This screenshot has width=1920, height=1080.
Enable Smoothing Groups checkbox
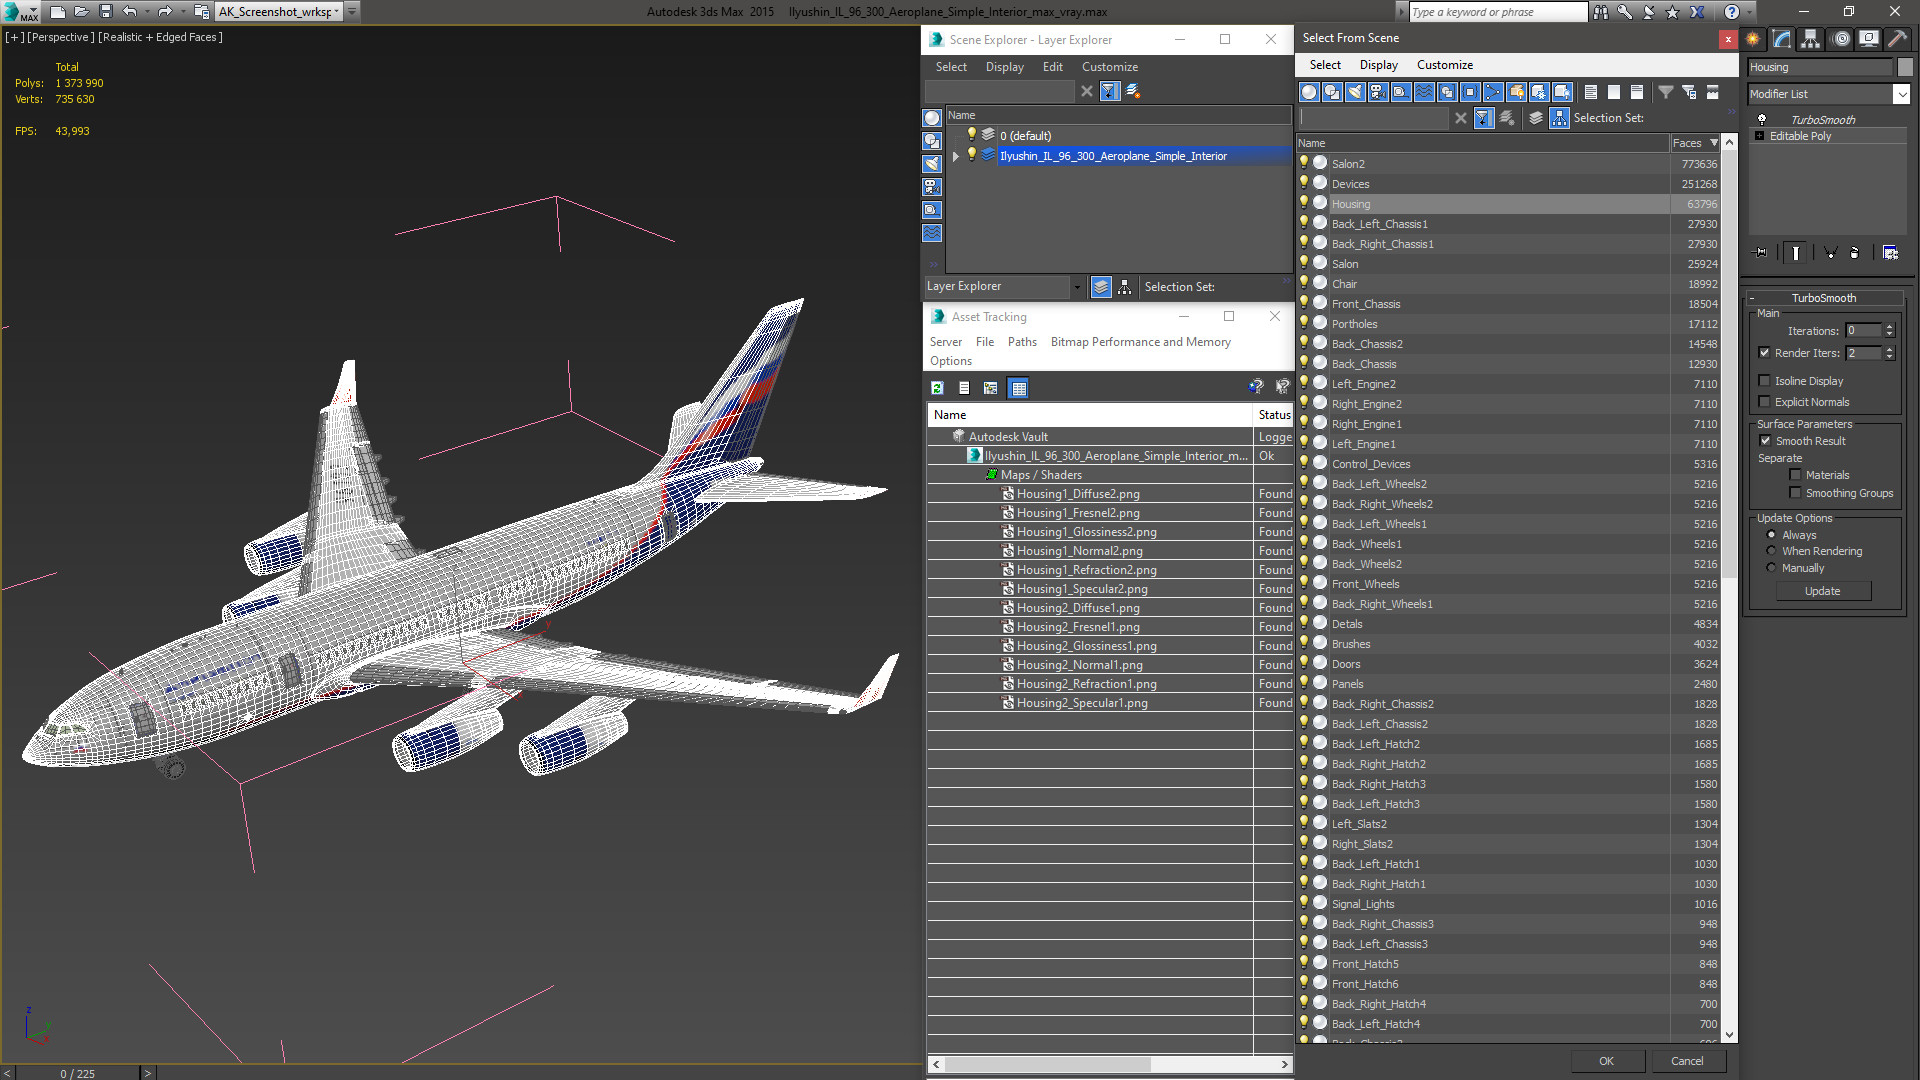[x=1795, y=493]
